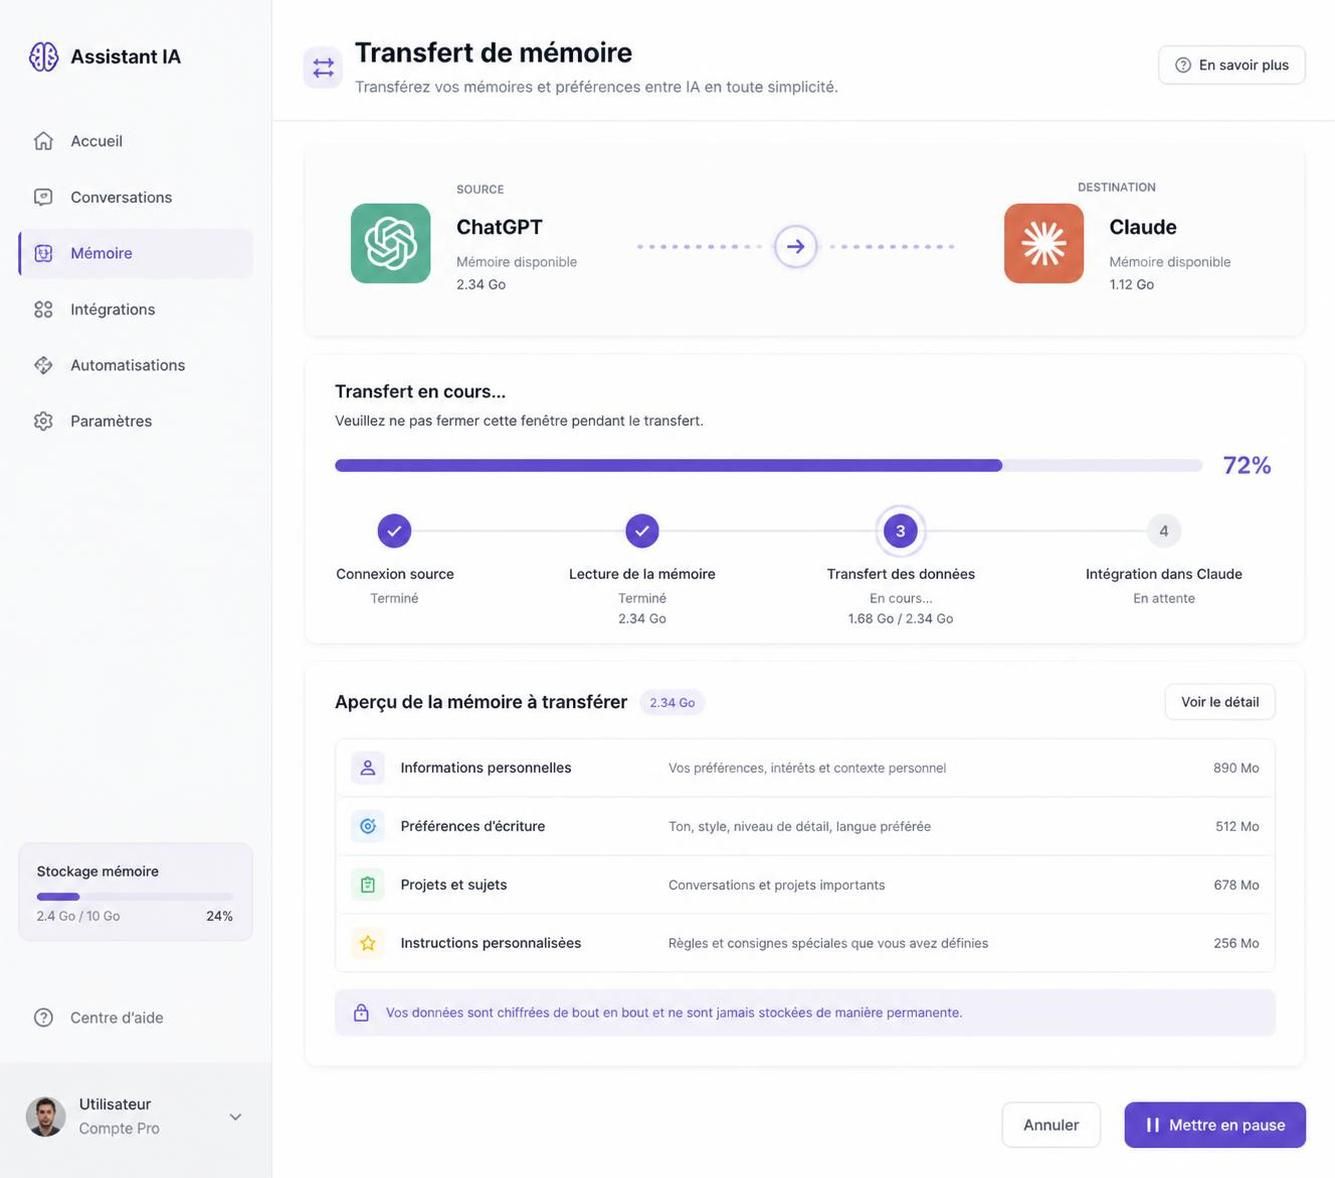
Task: Click the Intégrations grid icon
Action: [x=43, y=309]
